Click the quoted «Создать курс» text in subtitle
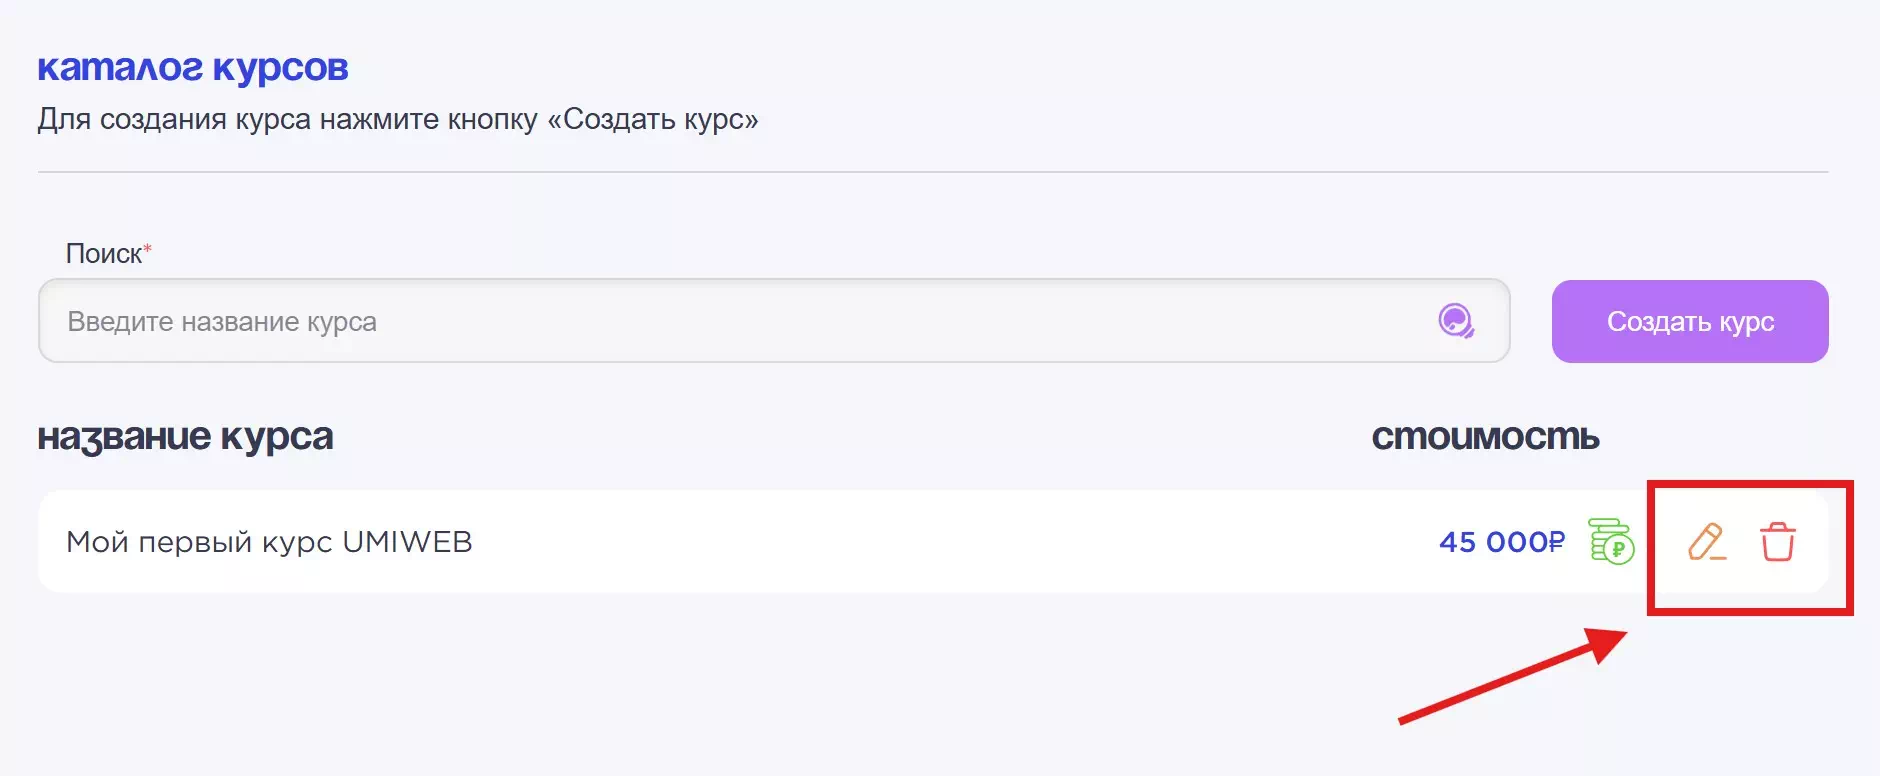The image size is (1880, 776). pos(652,119)
